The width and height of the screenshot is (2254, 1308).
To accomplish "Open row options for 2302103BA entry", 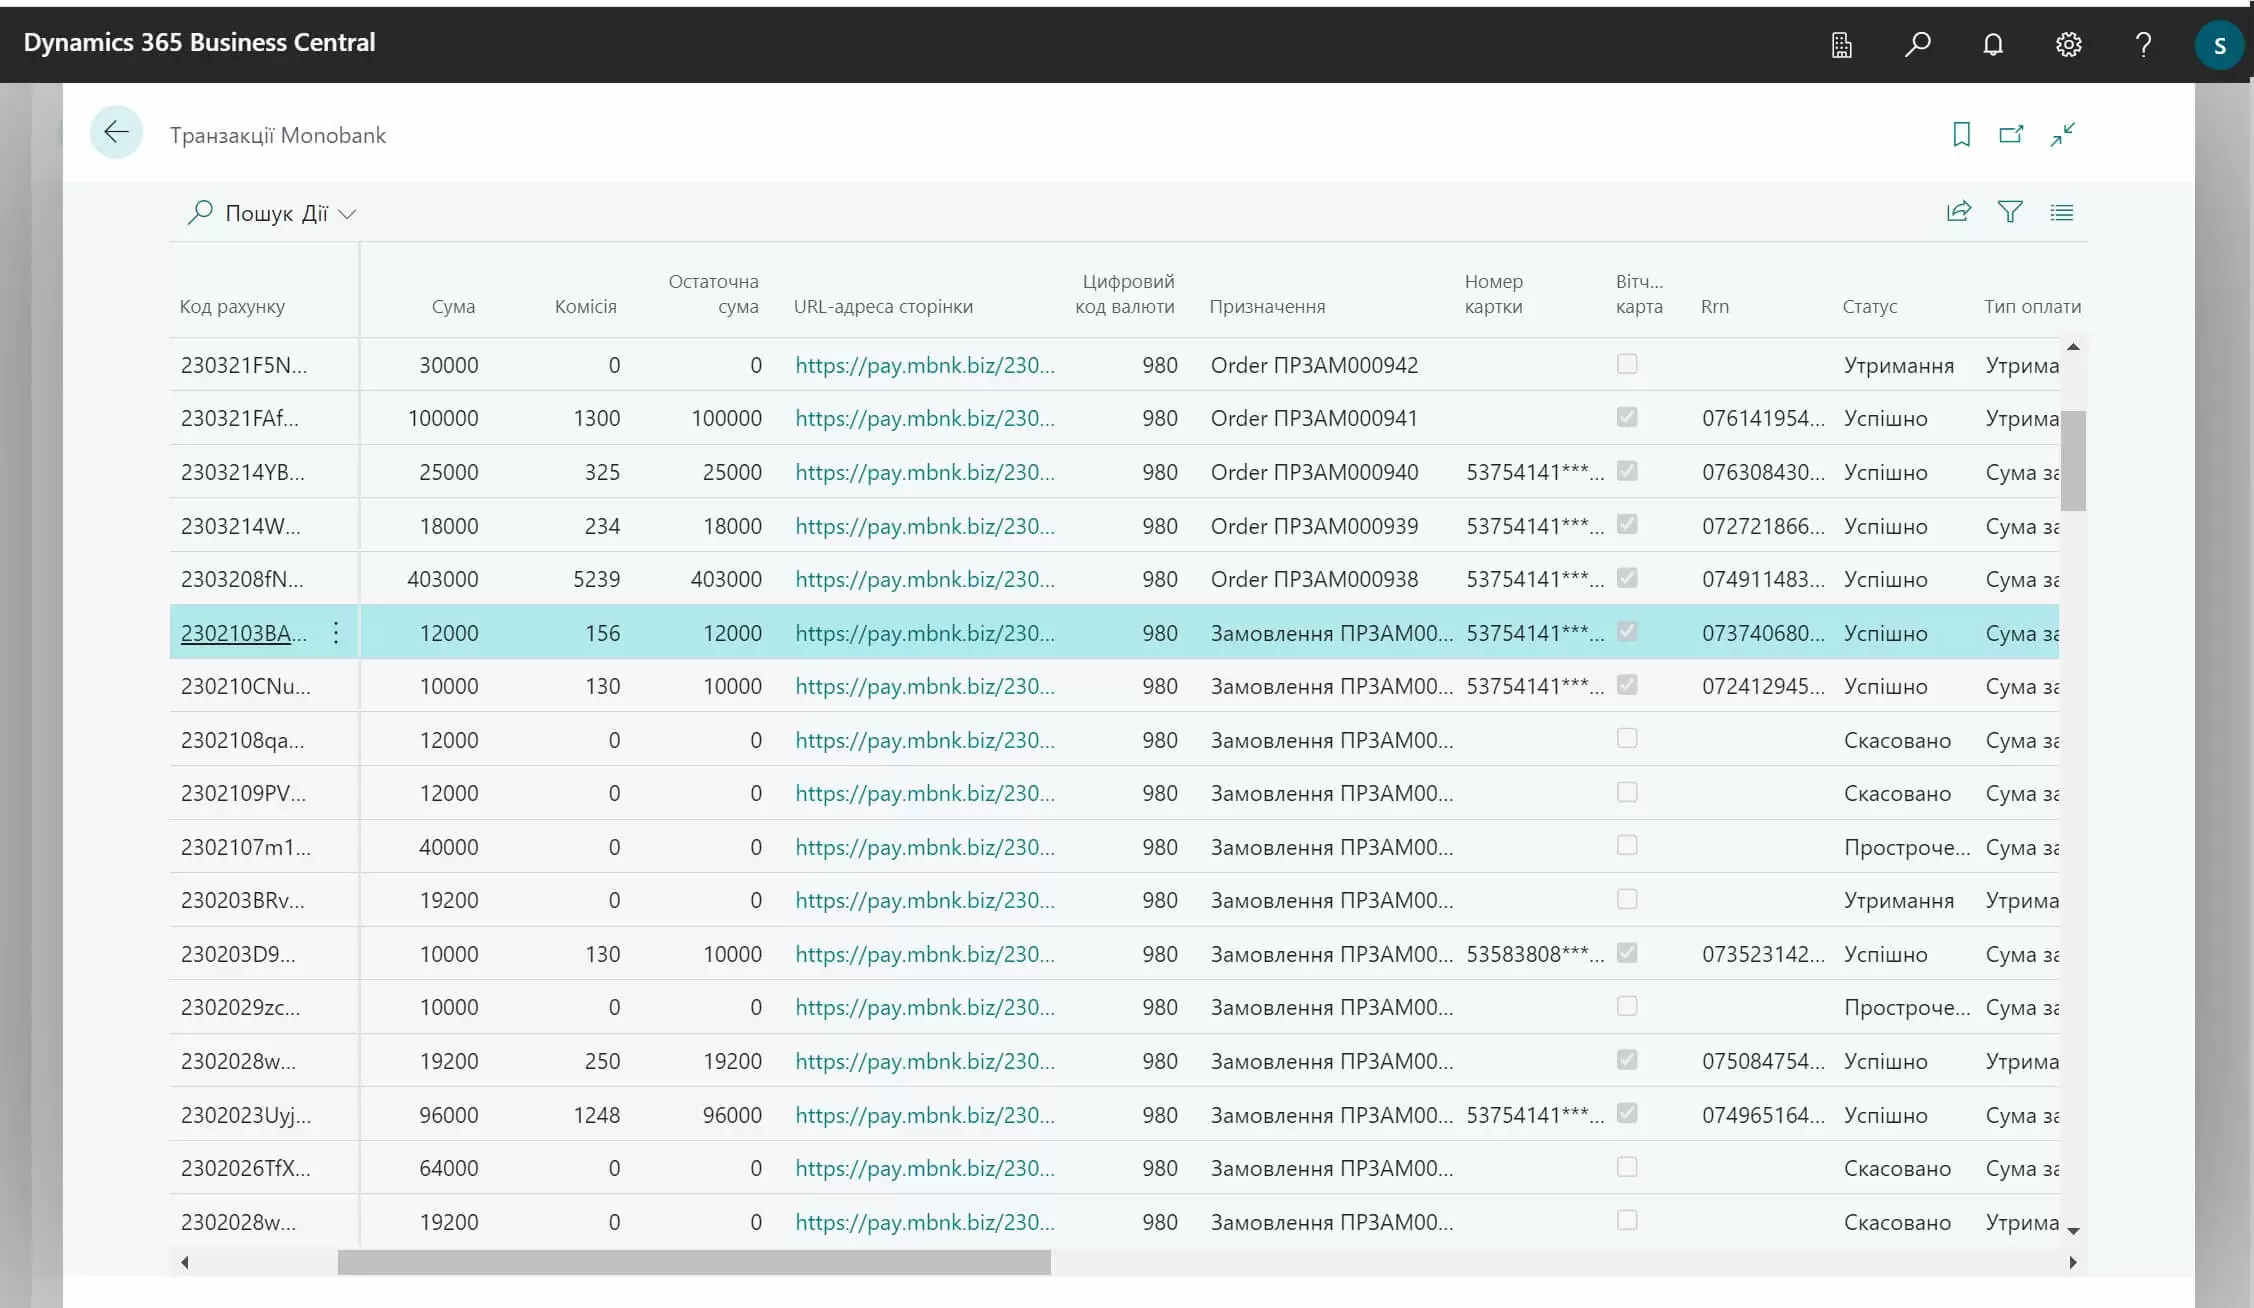I will [x=336, y=632].
